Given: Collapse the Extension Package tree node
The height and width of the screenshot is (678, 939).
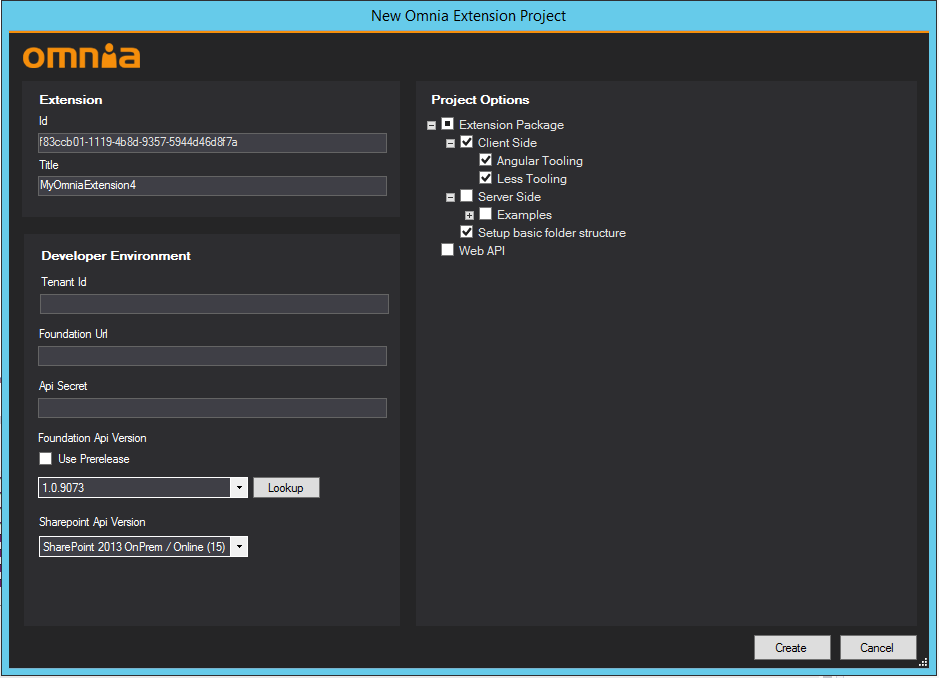Looking at the screenshot, I should point(430,124).
